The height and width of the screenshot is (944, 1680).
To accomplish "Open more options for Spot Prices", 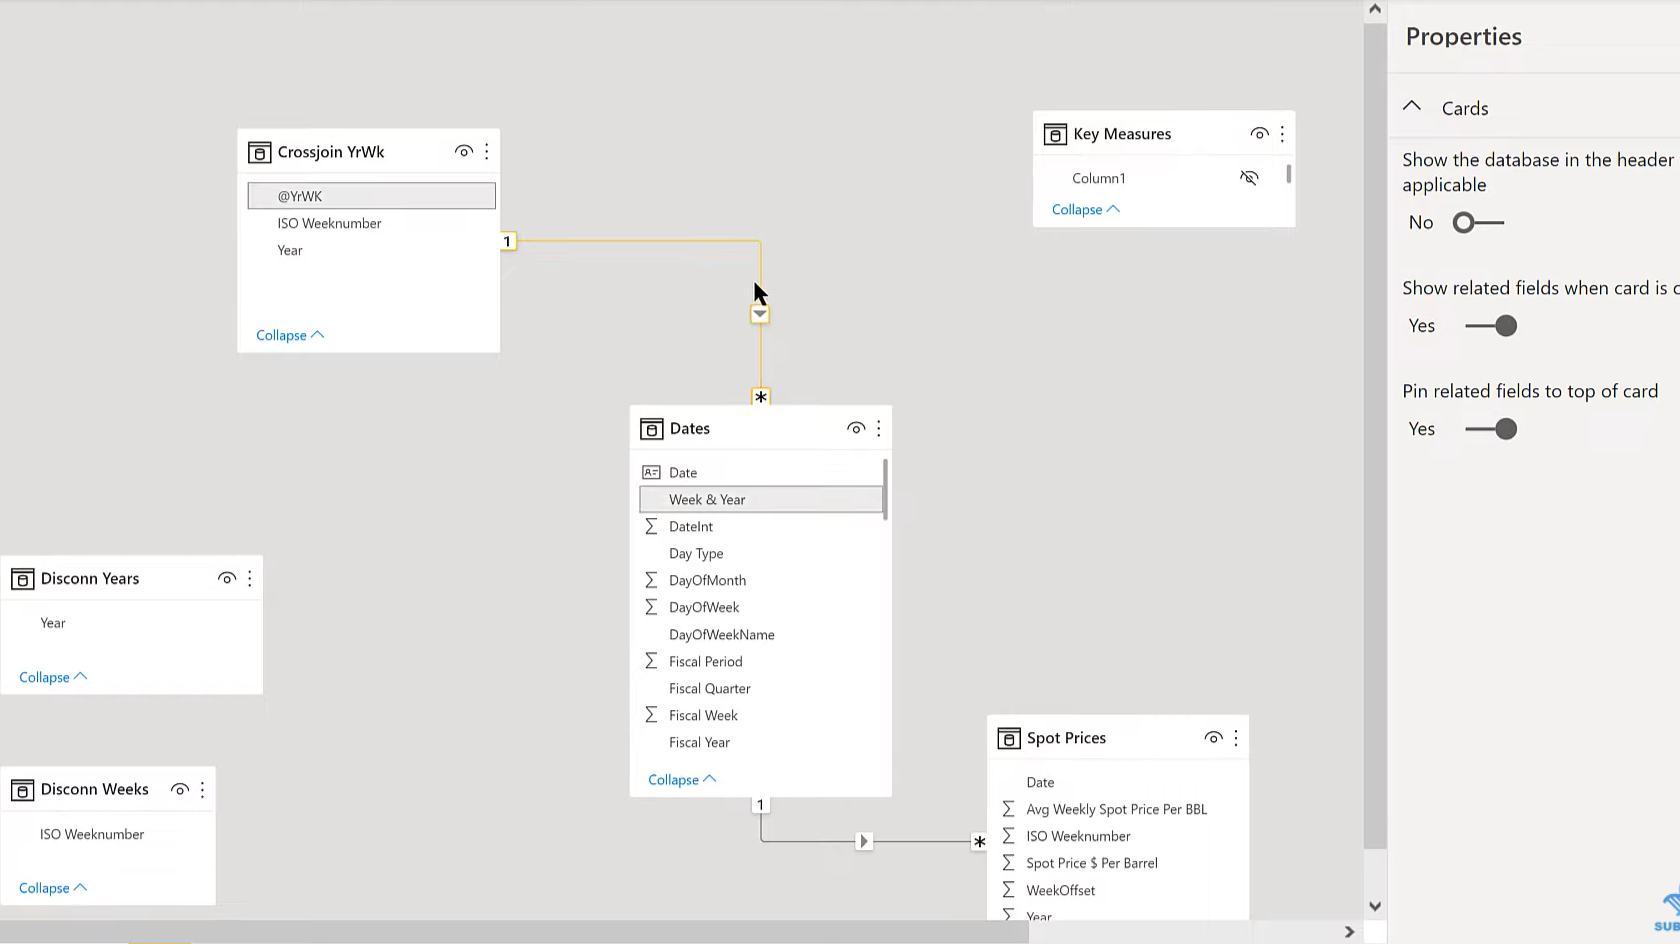I will point(1236,738).
